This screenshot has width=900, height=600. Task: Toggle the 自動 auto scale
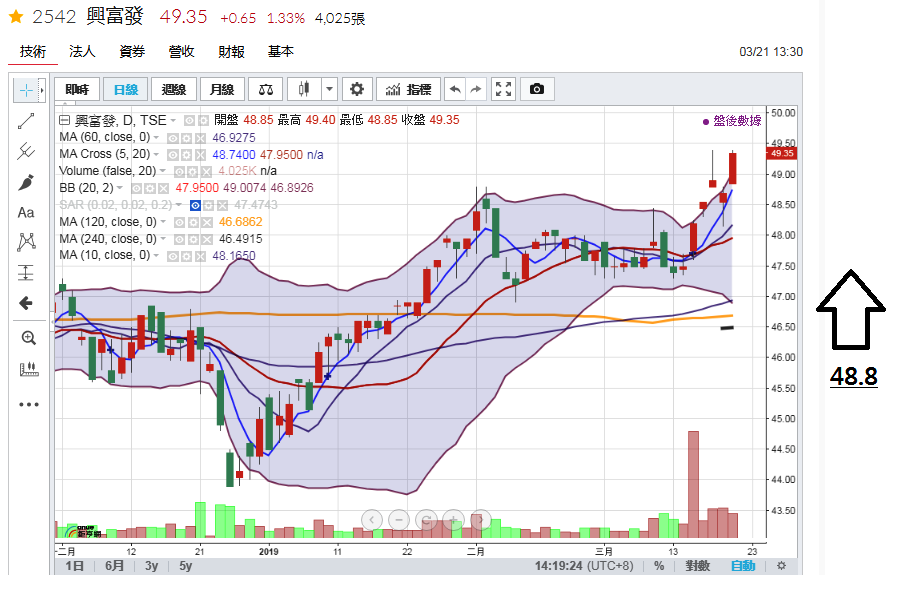743,566
